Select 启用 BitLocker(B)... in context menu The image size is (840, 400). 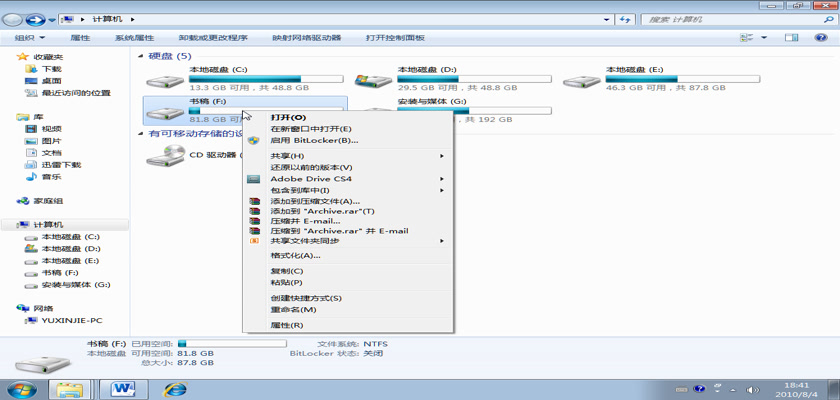tap(313, 140)
